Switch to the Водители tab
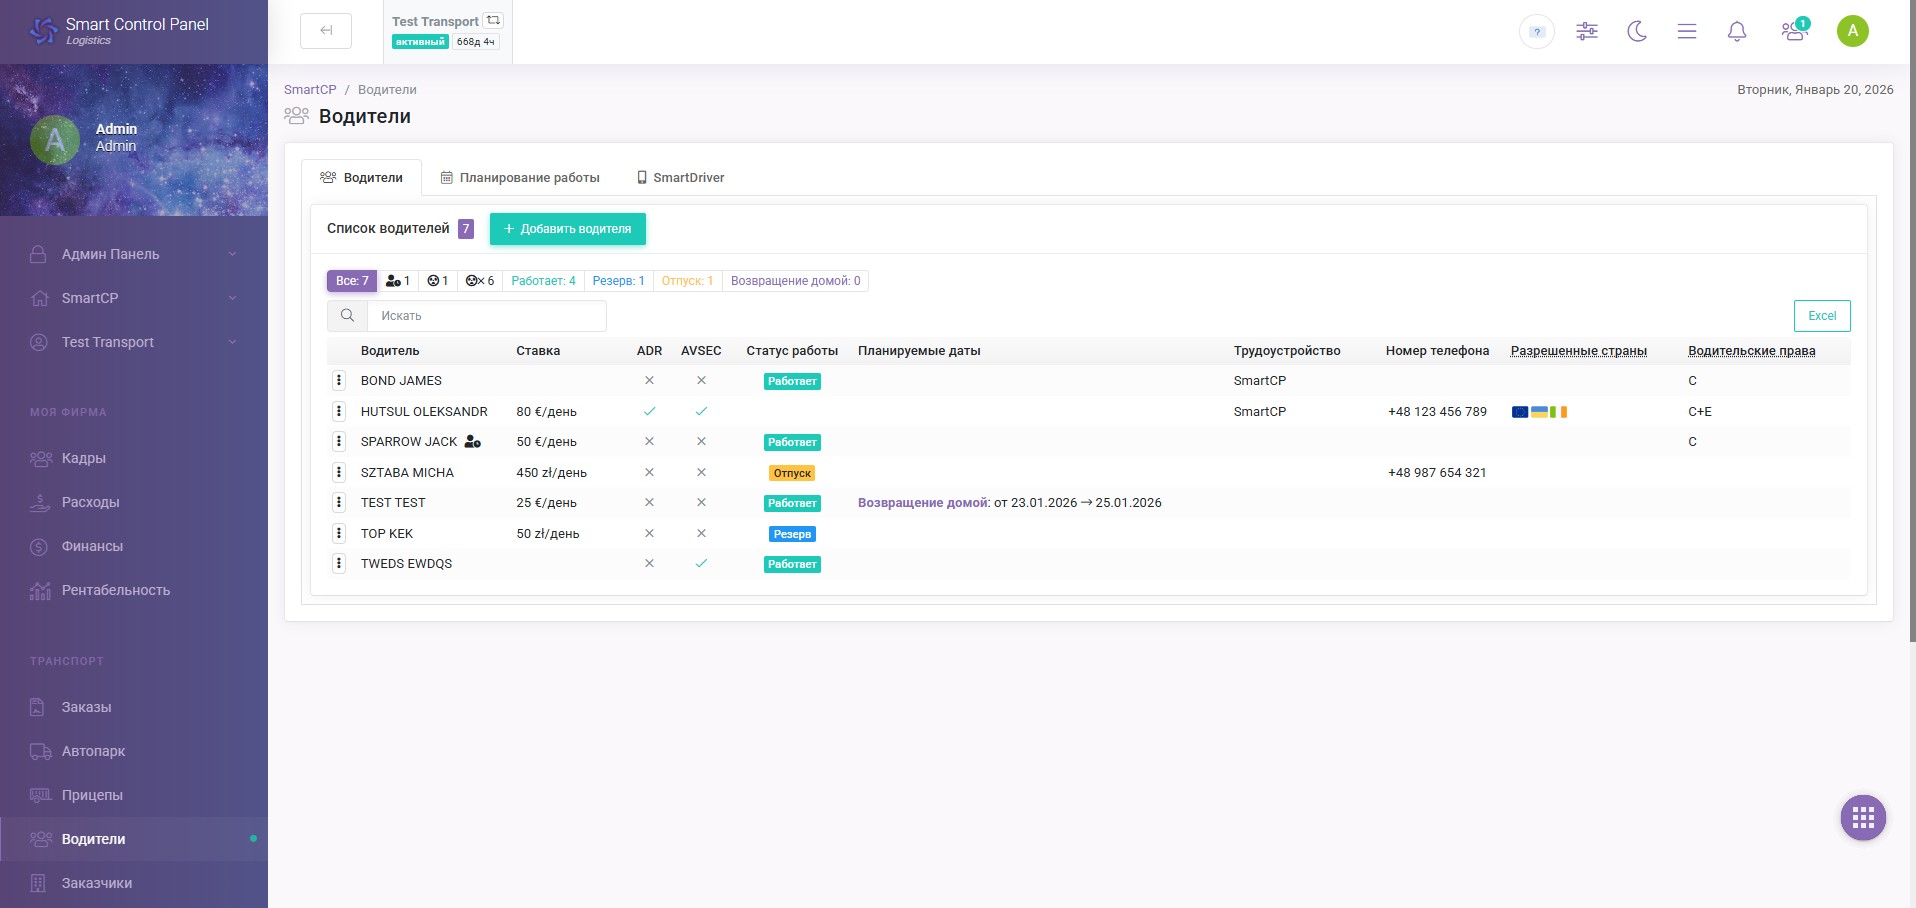 point(361,178)
